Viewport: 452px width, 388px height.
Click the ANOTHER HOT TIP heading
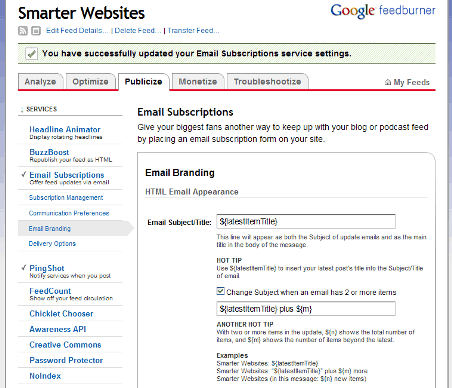(245, 324)
